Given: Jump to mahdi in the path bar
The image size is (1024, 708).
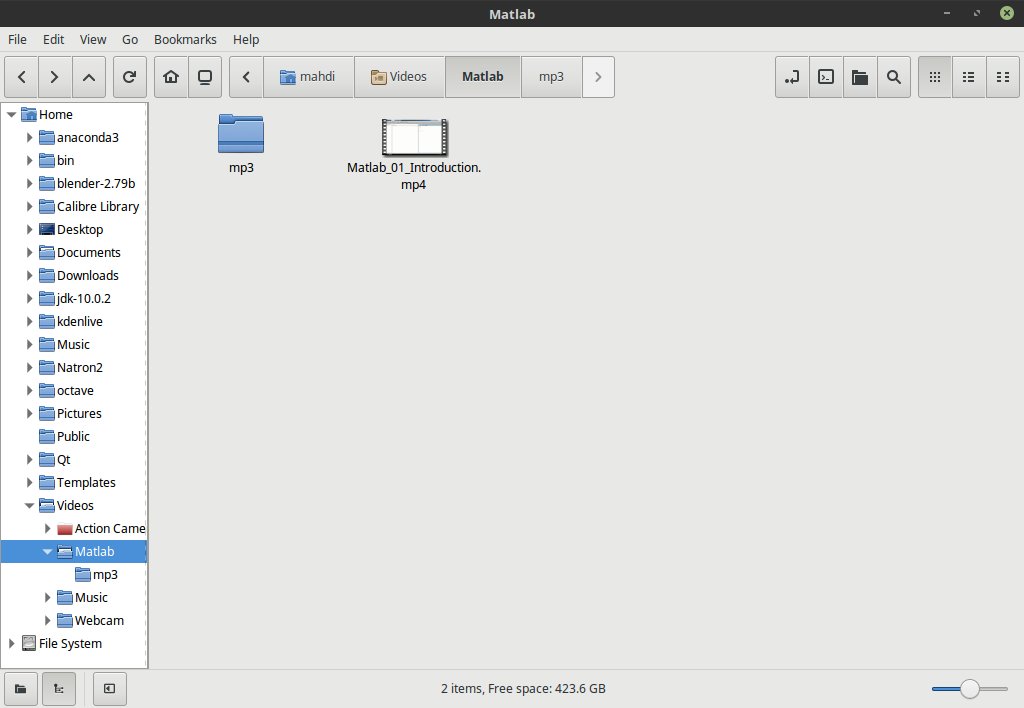Looking at the screenshot, I should (308, 77).
